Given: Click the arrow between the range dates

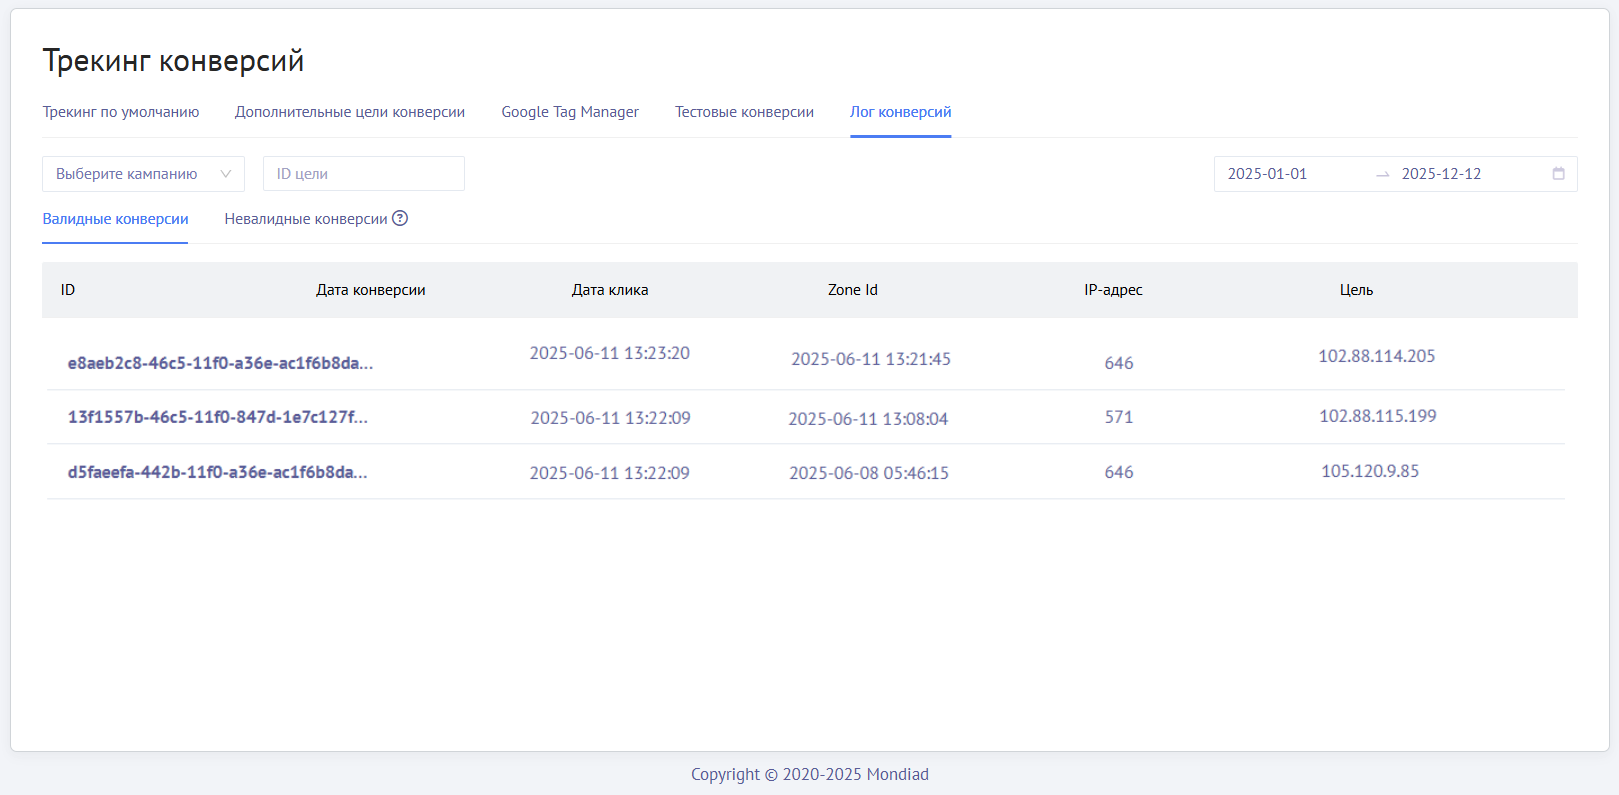Looking at the screenshot, I should tap(1383, 174).
